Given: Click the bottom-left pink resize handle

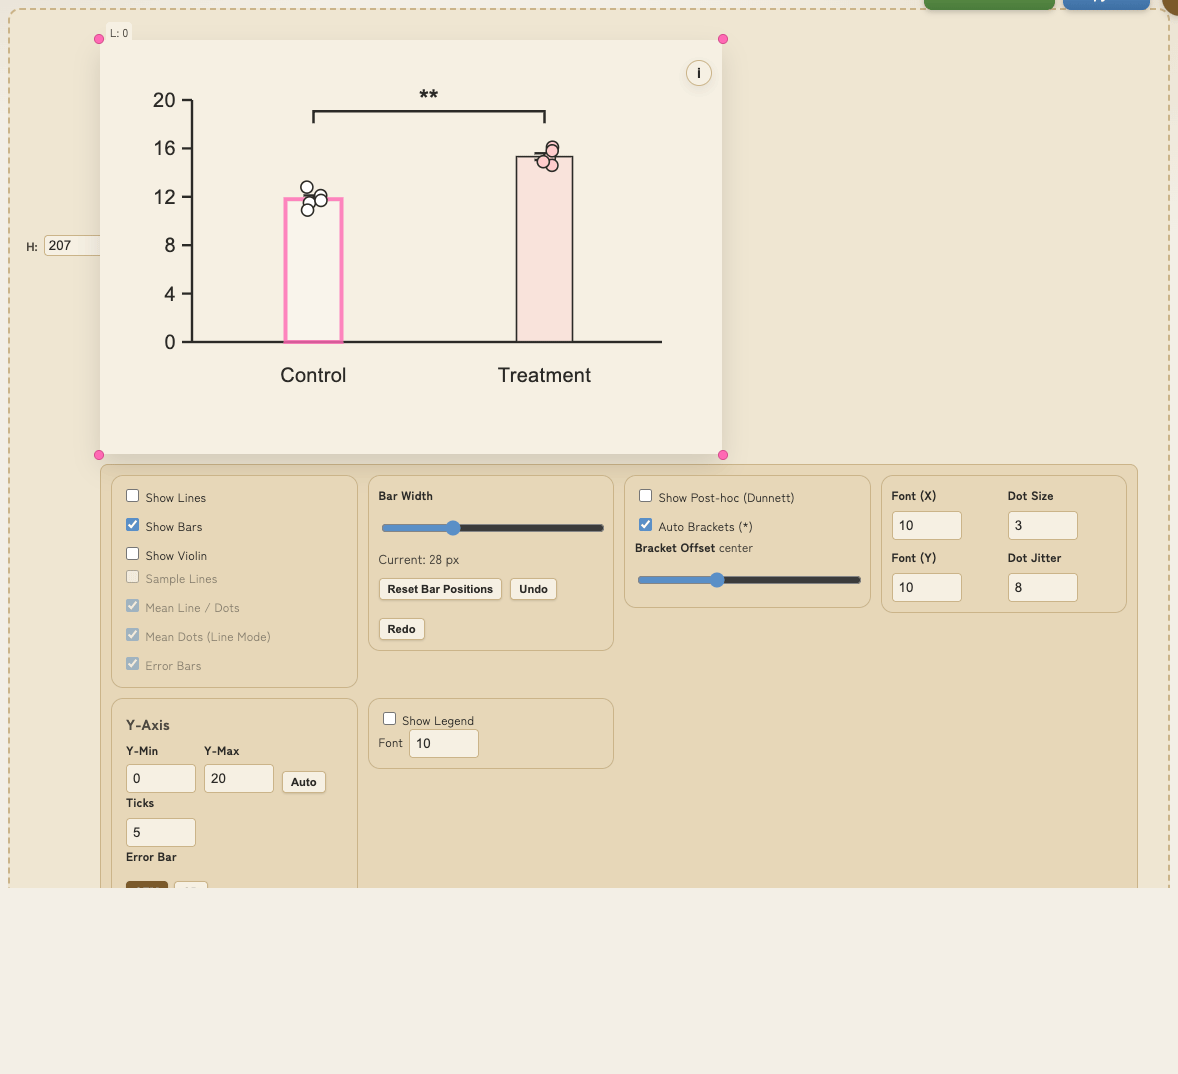Looking at the screenshot, I should [99, 455].
